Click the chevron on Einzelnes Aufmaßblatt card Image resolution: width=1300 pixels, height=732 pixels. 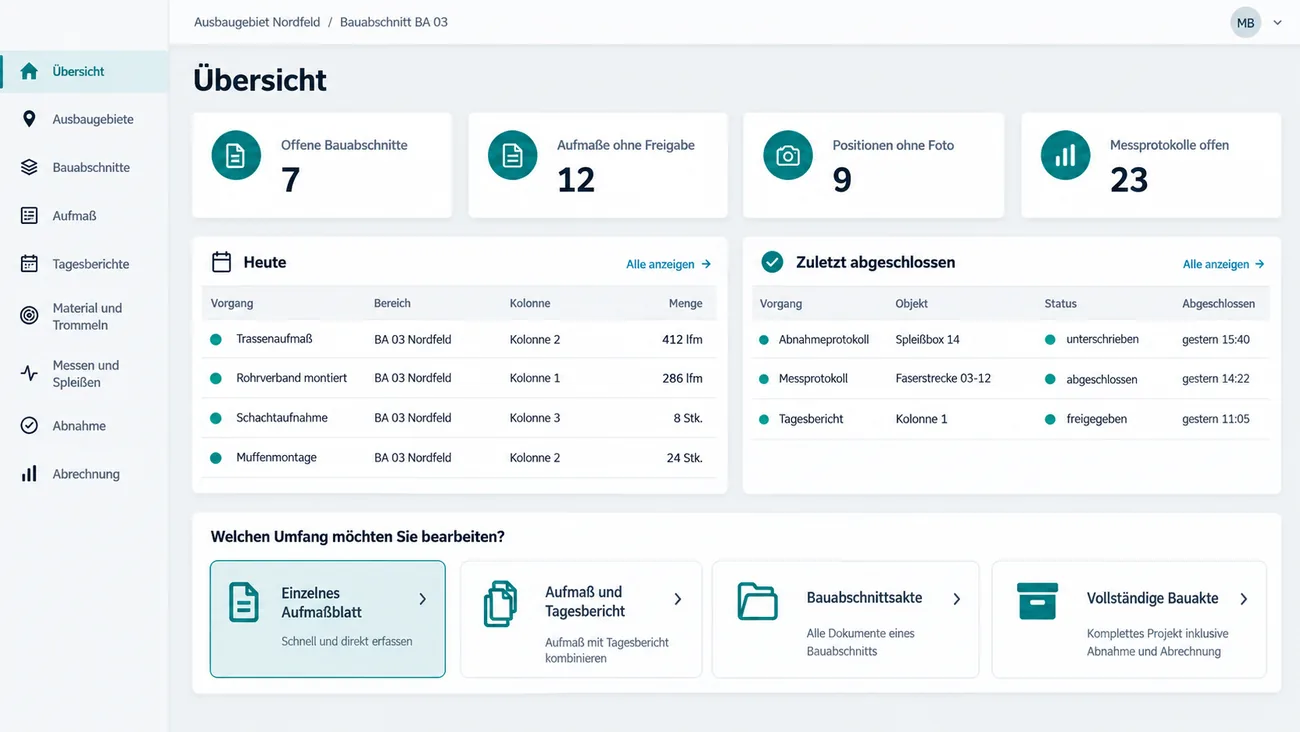422,599
